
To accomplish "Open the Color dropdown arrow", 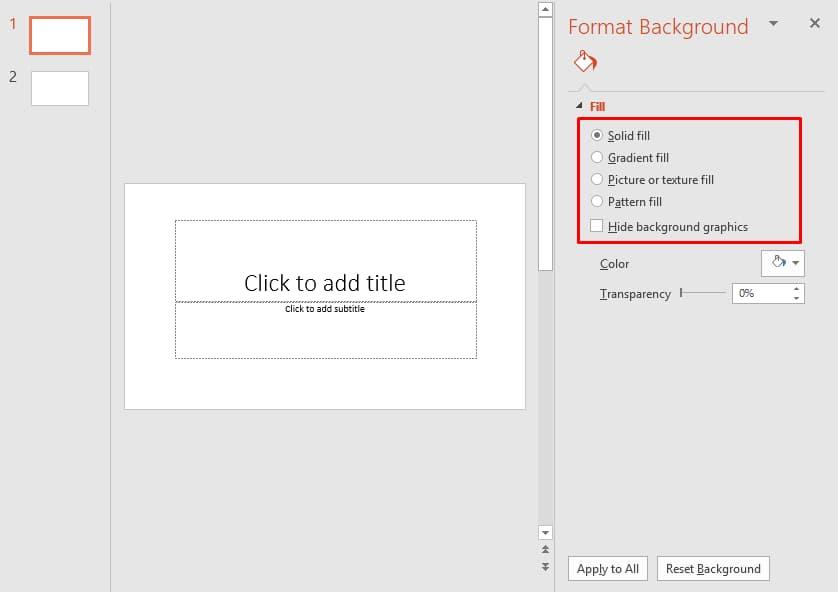I will click(793, 263).
